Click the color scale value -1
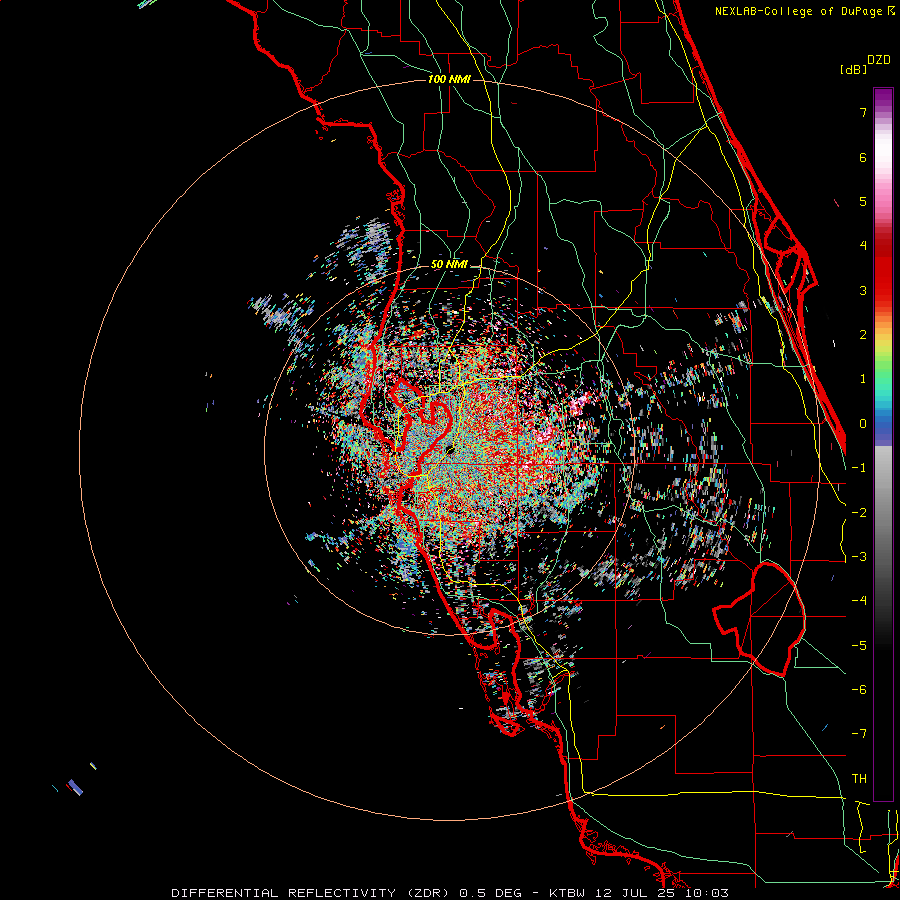The height and width of the screenshot is (900, 900). tap(859, 468)
